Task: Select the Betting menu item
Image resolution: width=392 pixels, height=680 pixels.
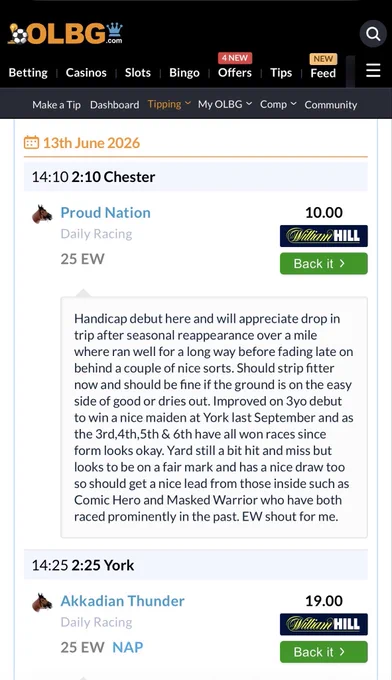Action: [x=28, y=72]
